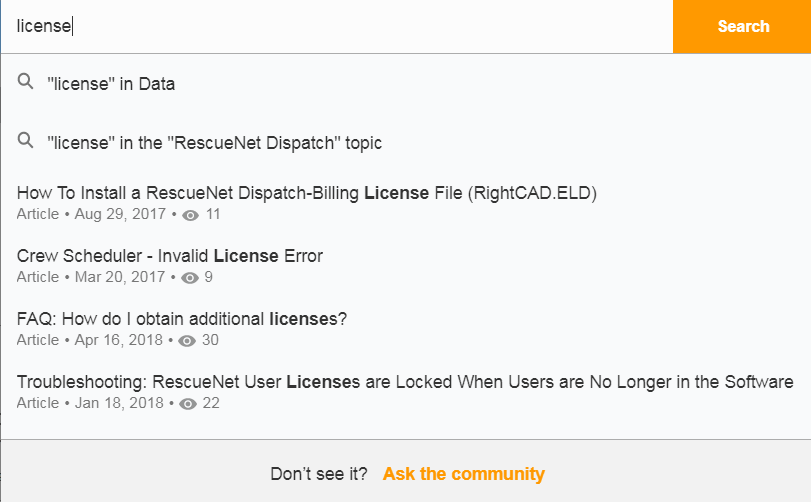Click the eye icon showing 30 views
The height and width of the screenshot is (502, 811).
point(187,341)
